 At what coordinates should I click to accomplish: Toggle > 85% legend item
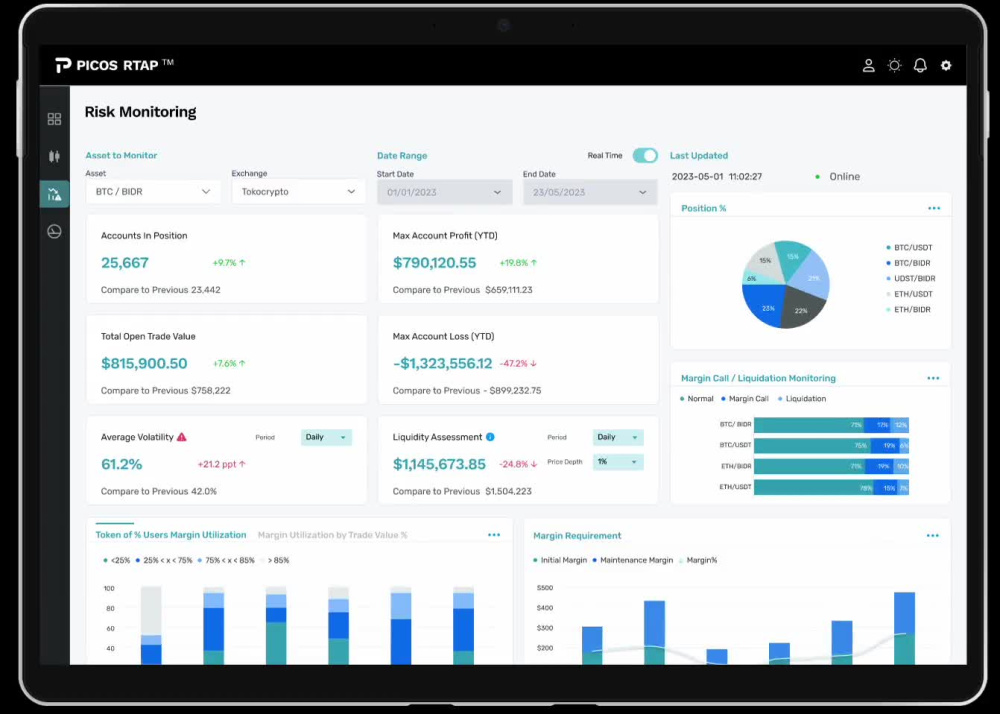point(275,560)
